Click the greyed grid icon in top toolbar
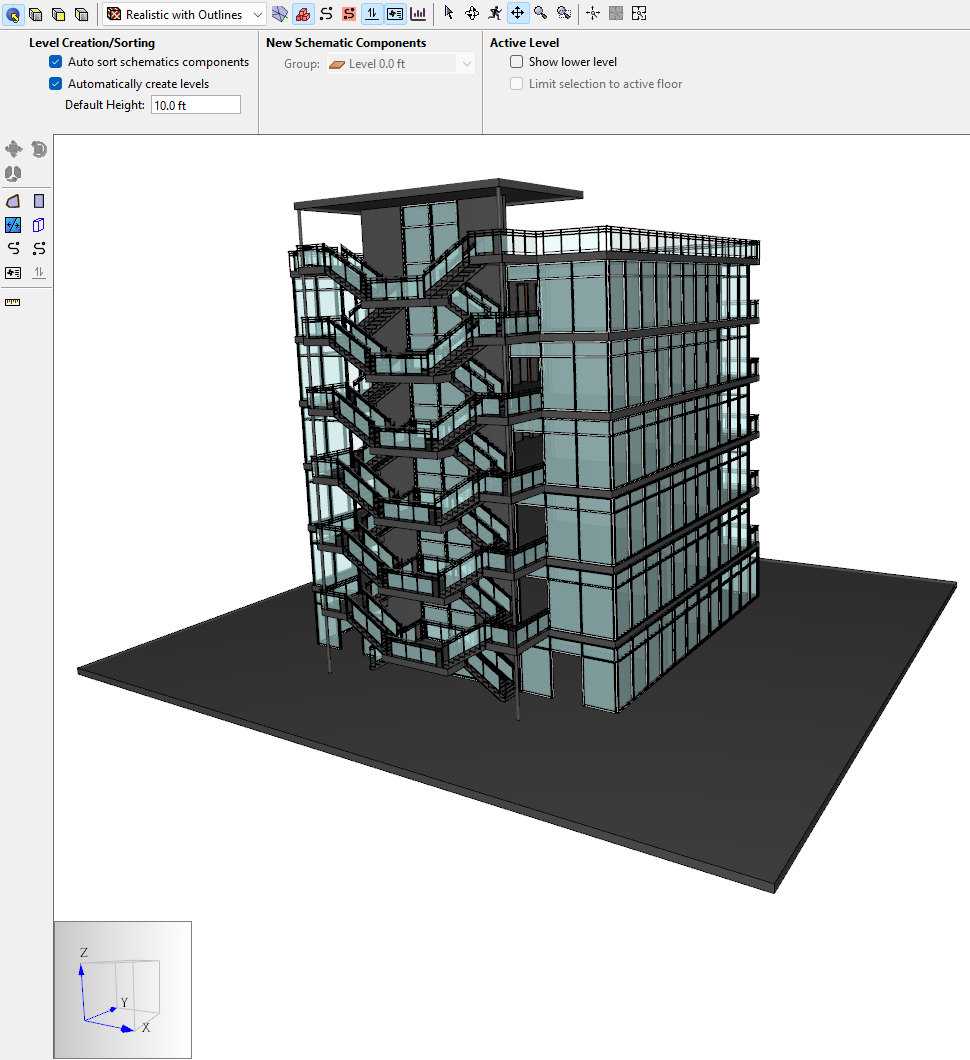The width and height of the screenshot is (970, 1060). 616,14
